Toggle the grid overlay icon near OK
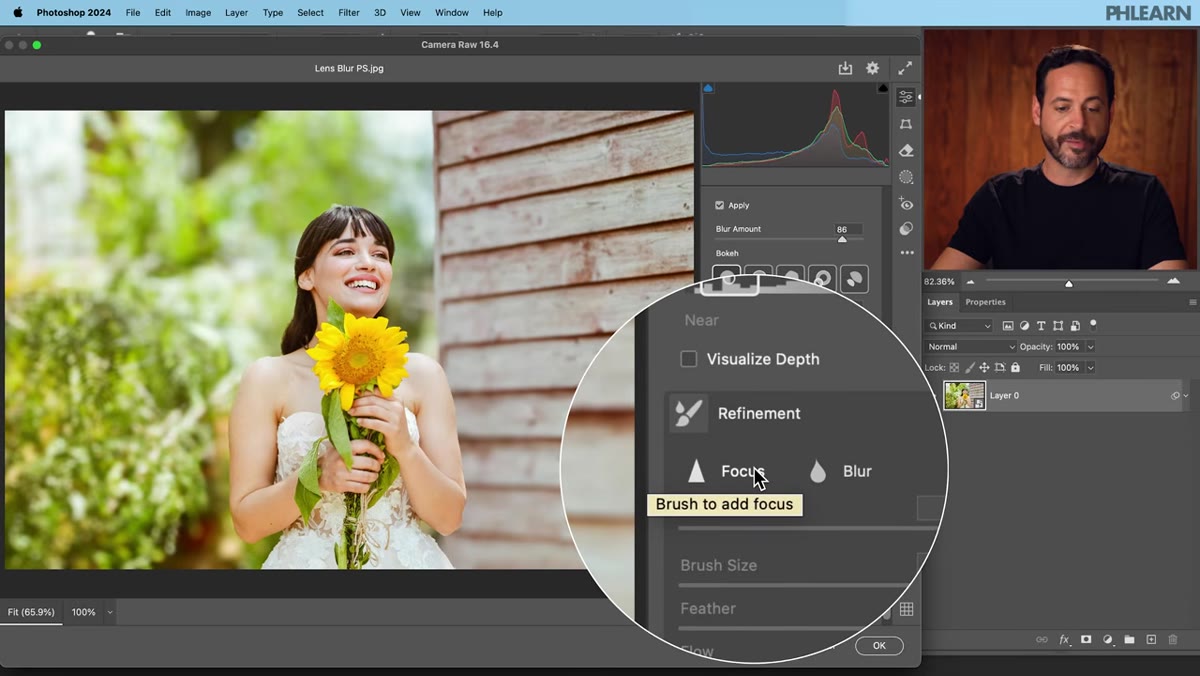Screen dimensions: 1200x676 [906, 609]
